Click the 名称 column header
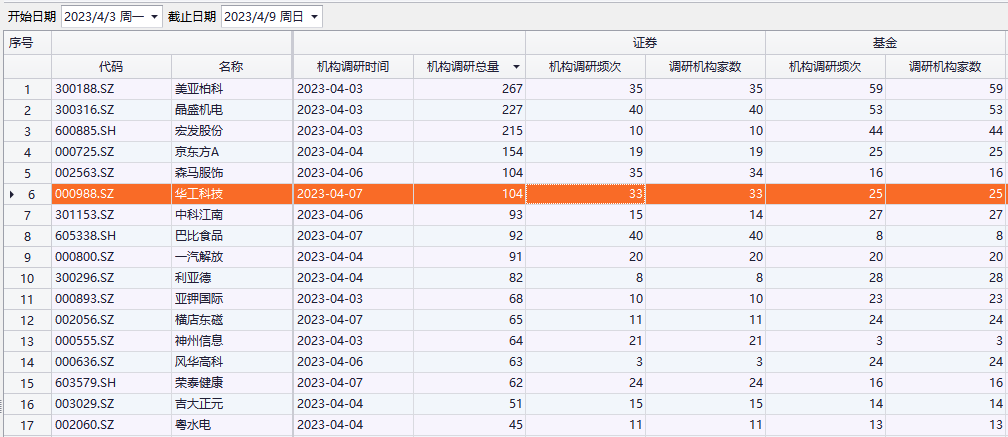Screen dimensions: 1008x437 pyautogui.click(x=231, y=67)
